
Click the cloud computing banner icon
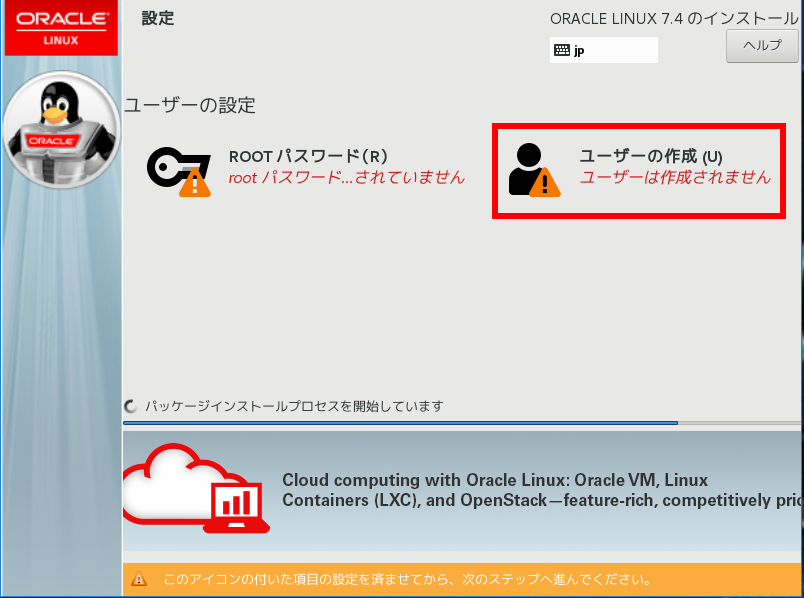(x=196, y=489)
